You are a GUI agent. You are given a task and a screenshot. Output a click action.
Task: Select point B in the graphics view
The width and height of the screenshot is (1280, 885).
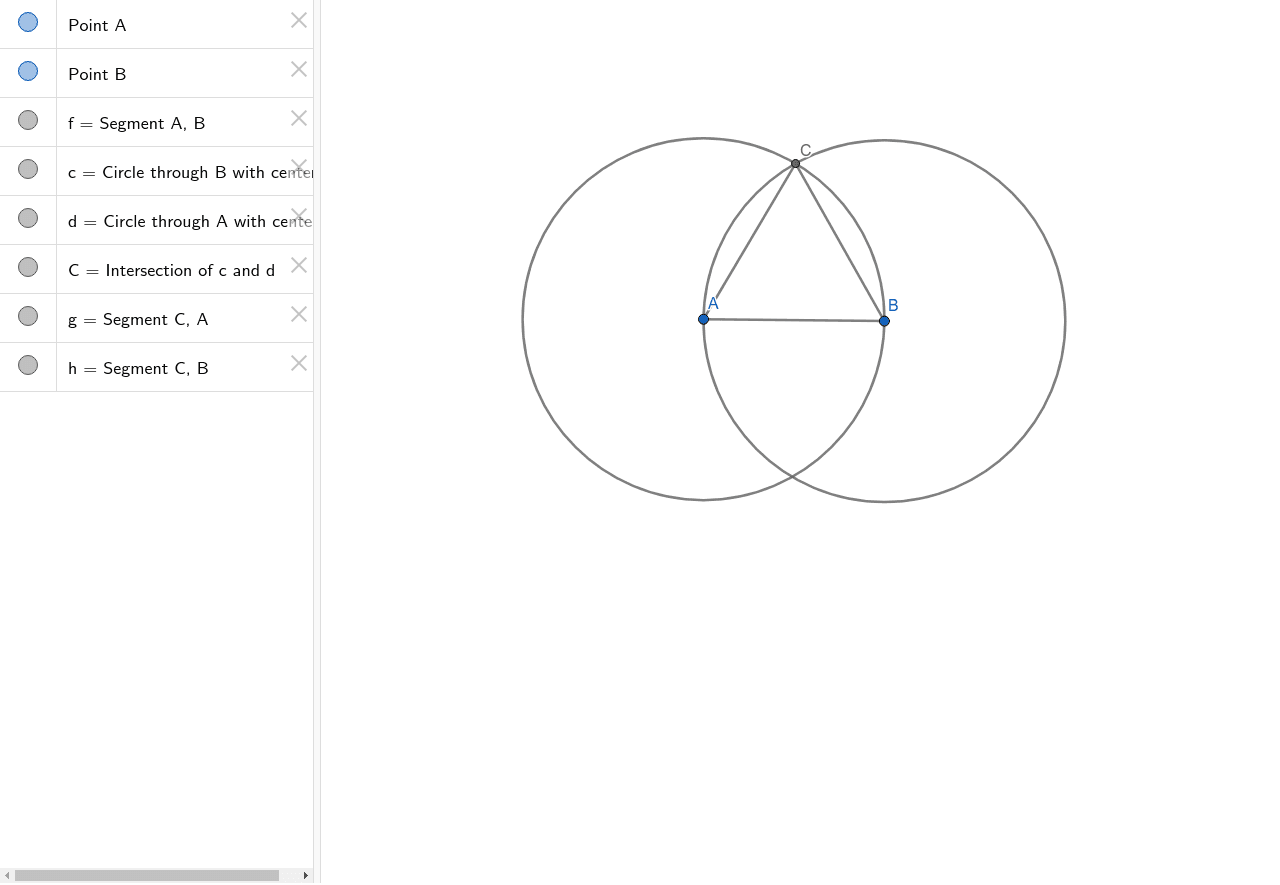[x=883, y=320]
